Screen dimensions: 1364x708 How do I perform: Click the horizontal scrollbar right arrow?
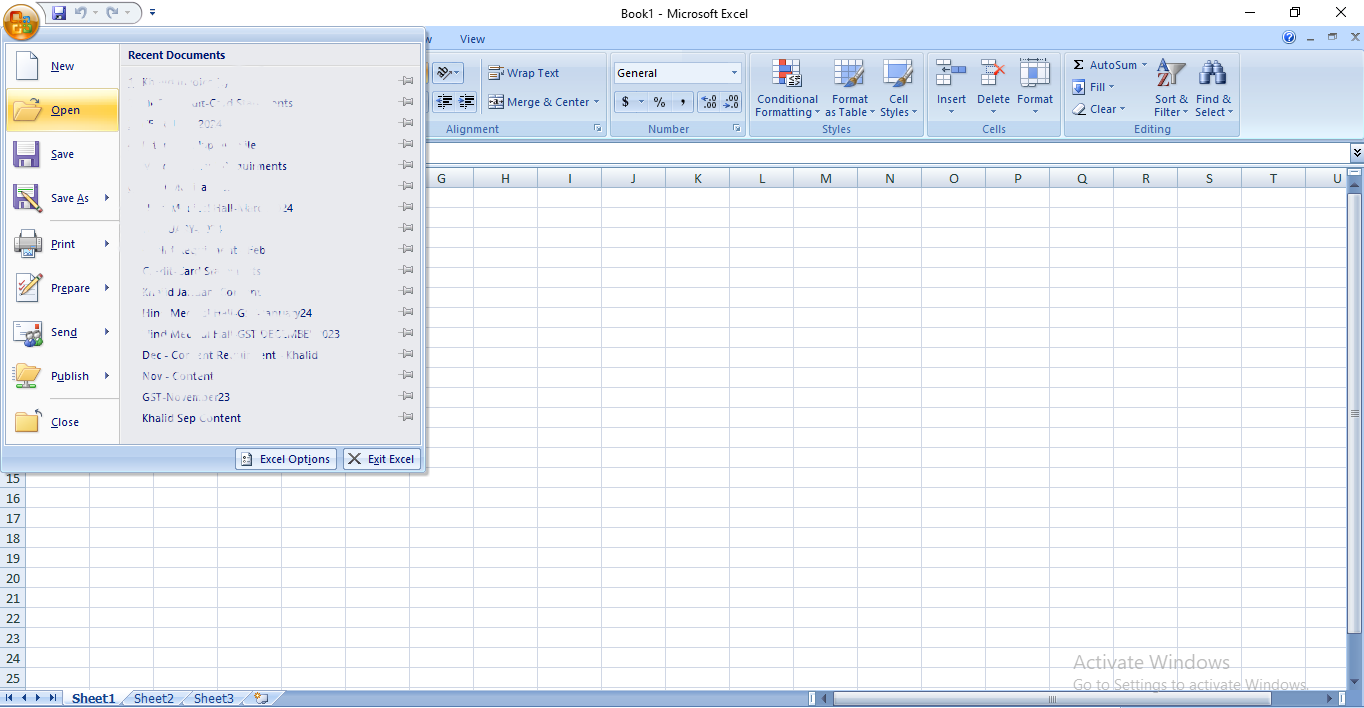coord(1330,698)
